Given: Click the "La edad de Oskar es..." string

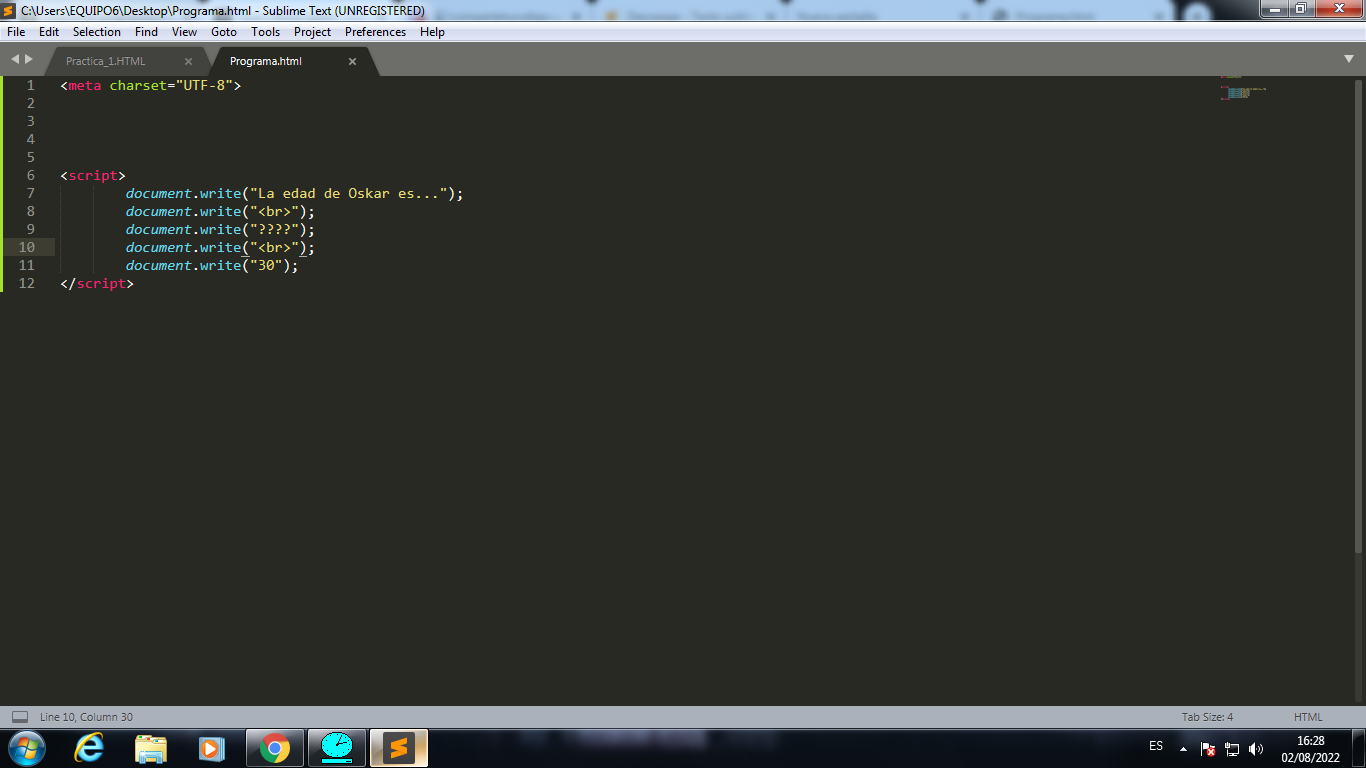Looking at the screenshot, I should 349,193.
